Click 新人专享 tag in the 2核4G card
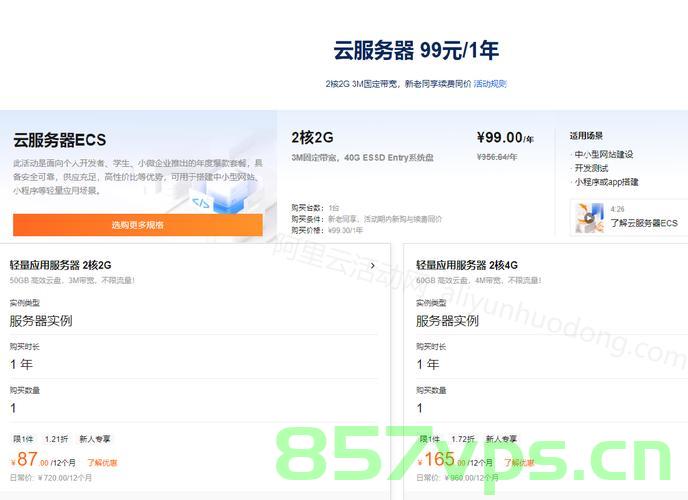Image resolution: width=688 pixels, height=500 pixels. click(502, 439)
